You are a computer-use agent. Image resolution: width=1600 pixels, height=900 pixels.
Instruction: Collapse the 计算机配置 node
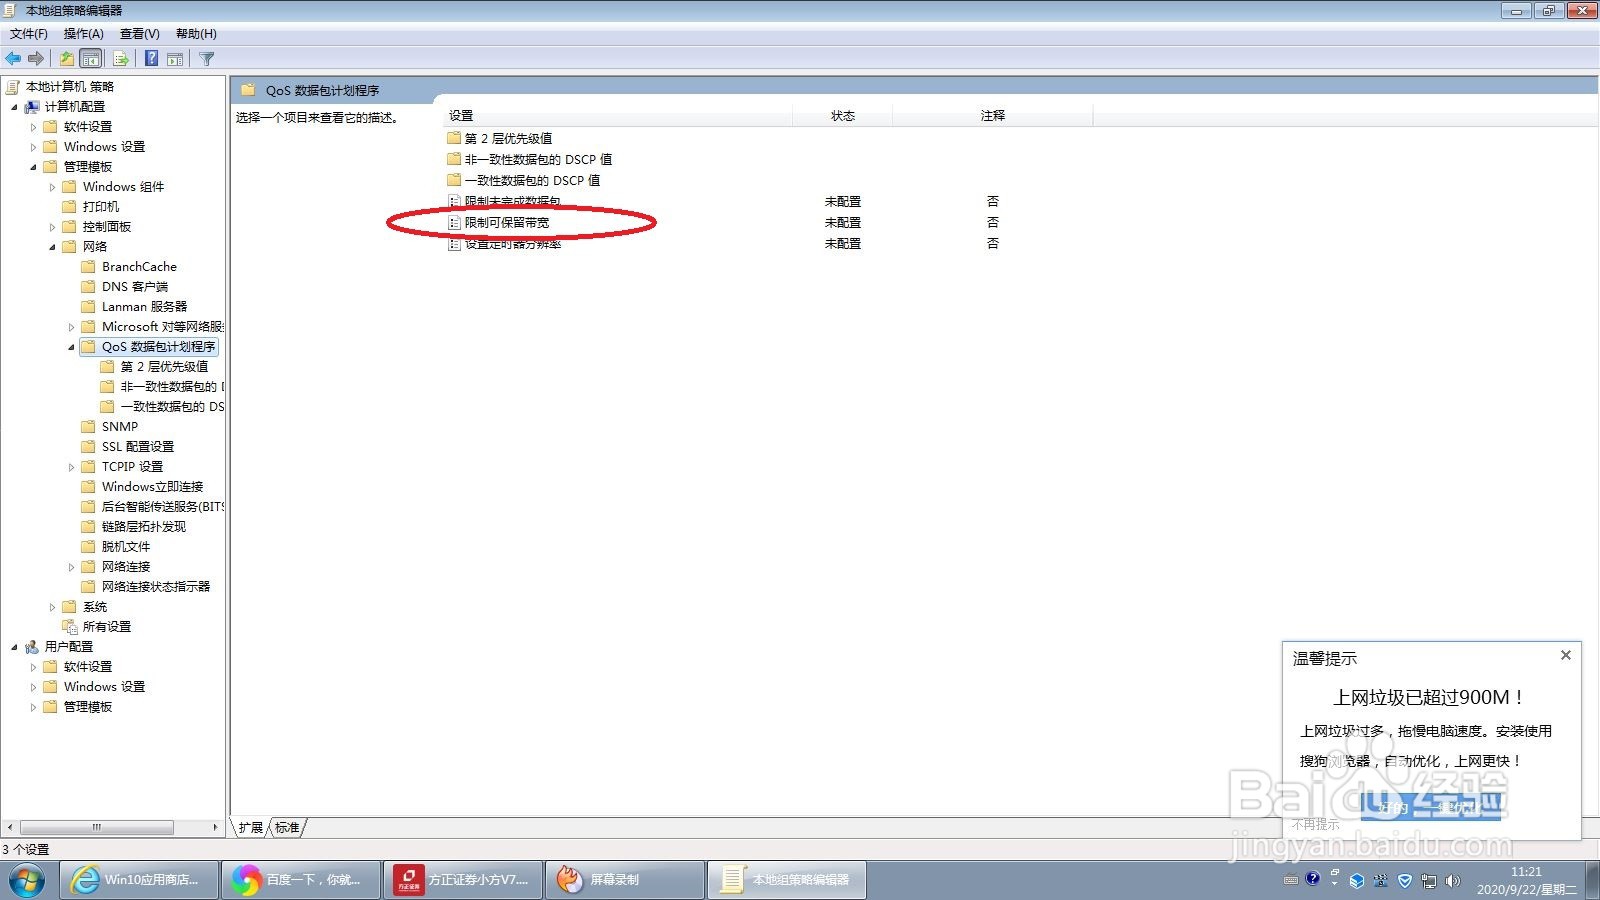14,107
